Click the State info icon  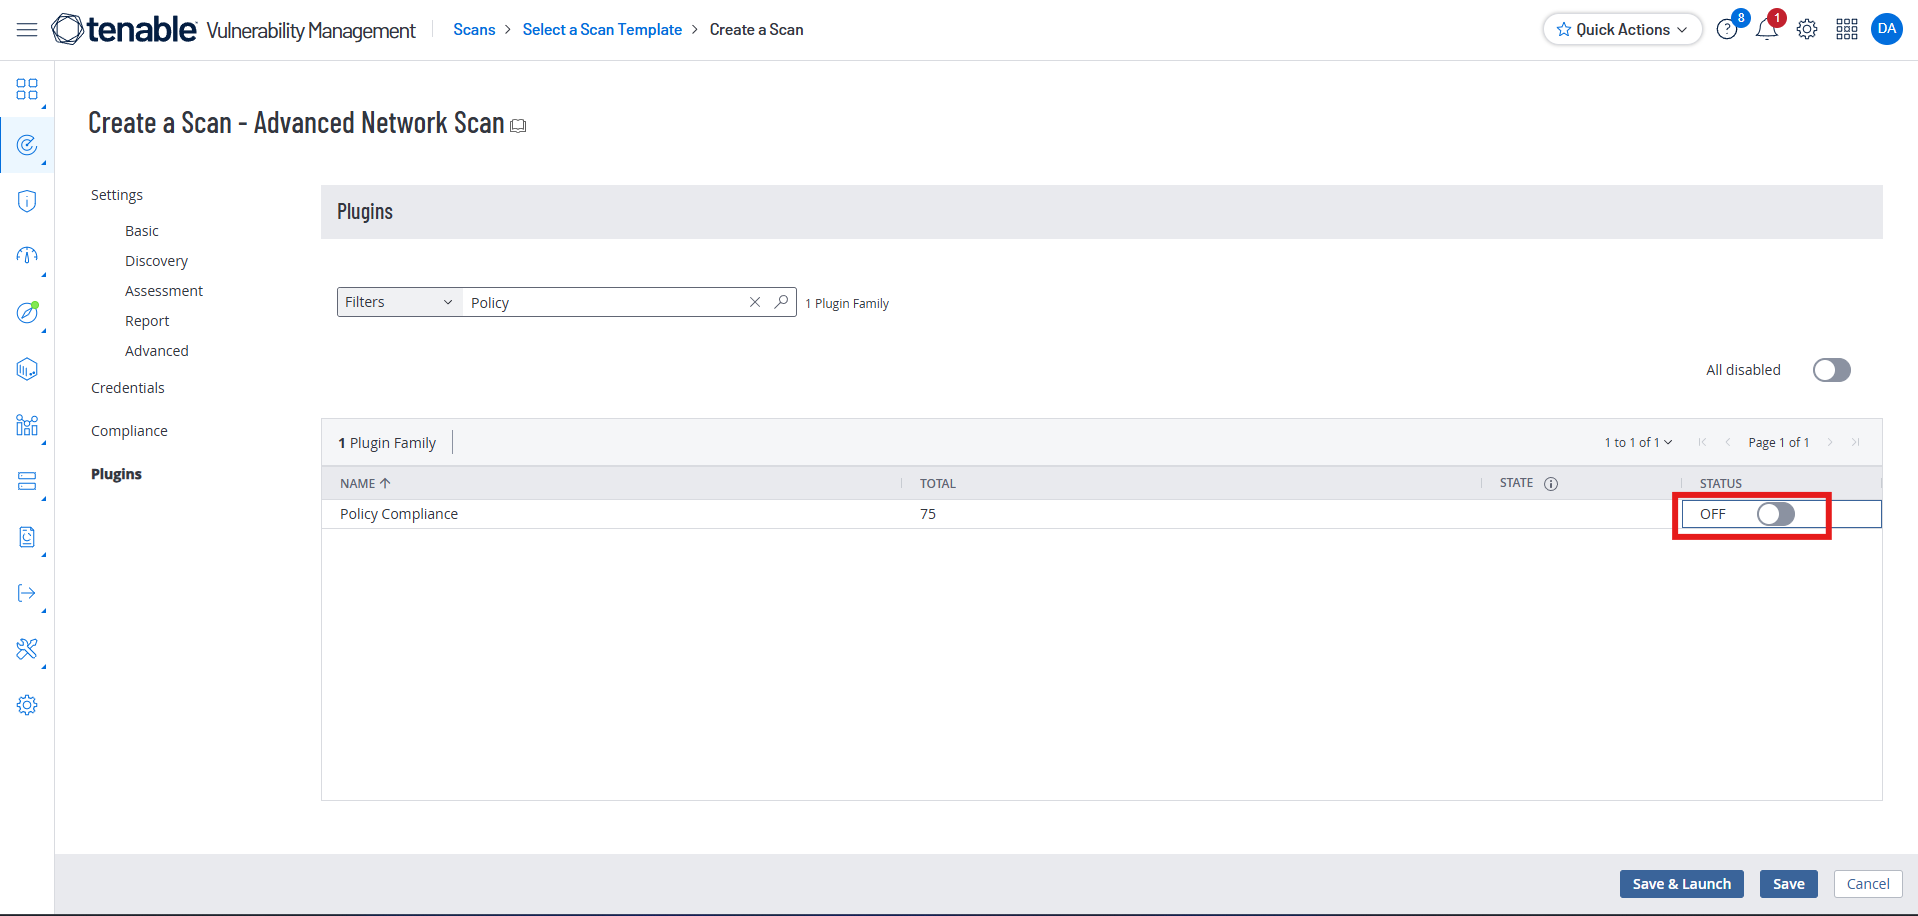coord(1551,484)
